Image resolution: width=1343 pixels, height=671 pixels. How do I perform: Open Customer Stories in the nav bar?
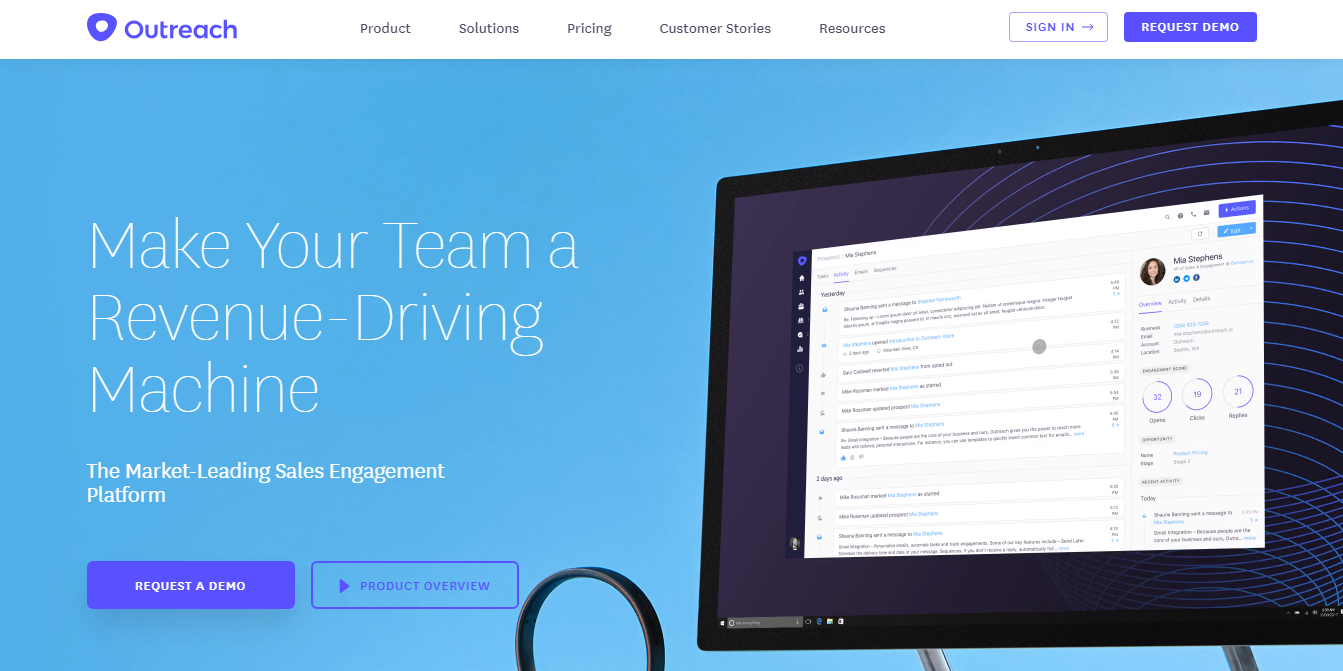pyautogui.click(x=715, y=28)
